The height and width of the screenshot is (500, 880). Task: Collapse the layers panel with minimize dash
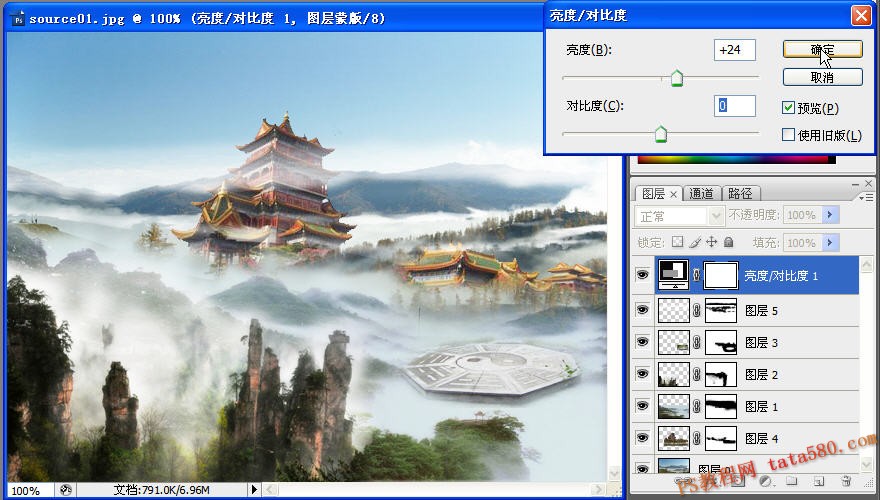(855, 184)
